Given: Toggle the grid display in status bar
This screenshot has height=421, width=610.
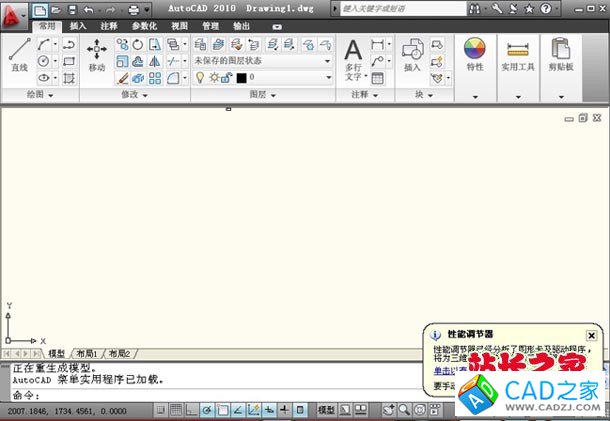Looking at the screenshot, I should click(176, 410).
